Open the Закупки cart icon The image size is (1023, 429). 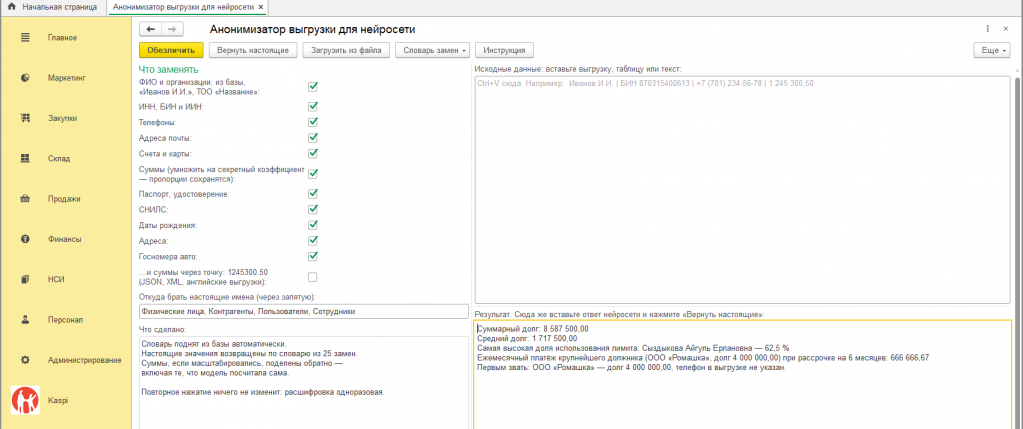[25, 119]
